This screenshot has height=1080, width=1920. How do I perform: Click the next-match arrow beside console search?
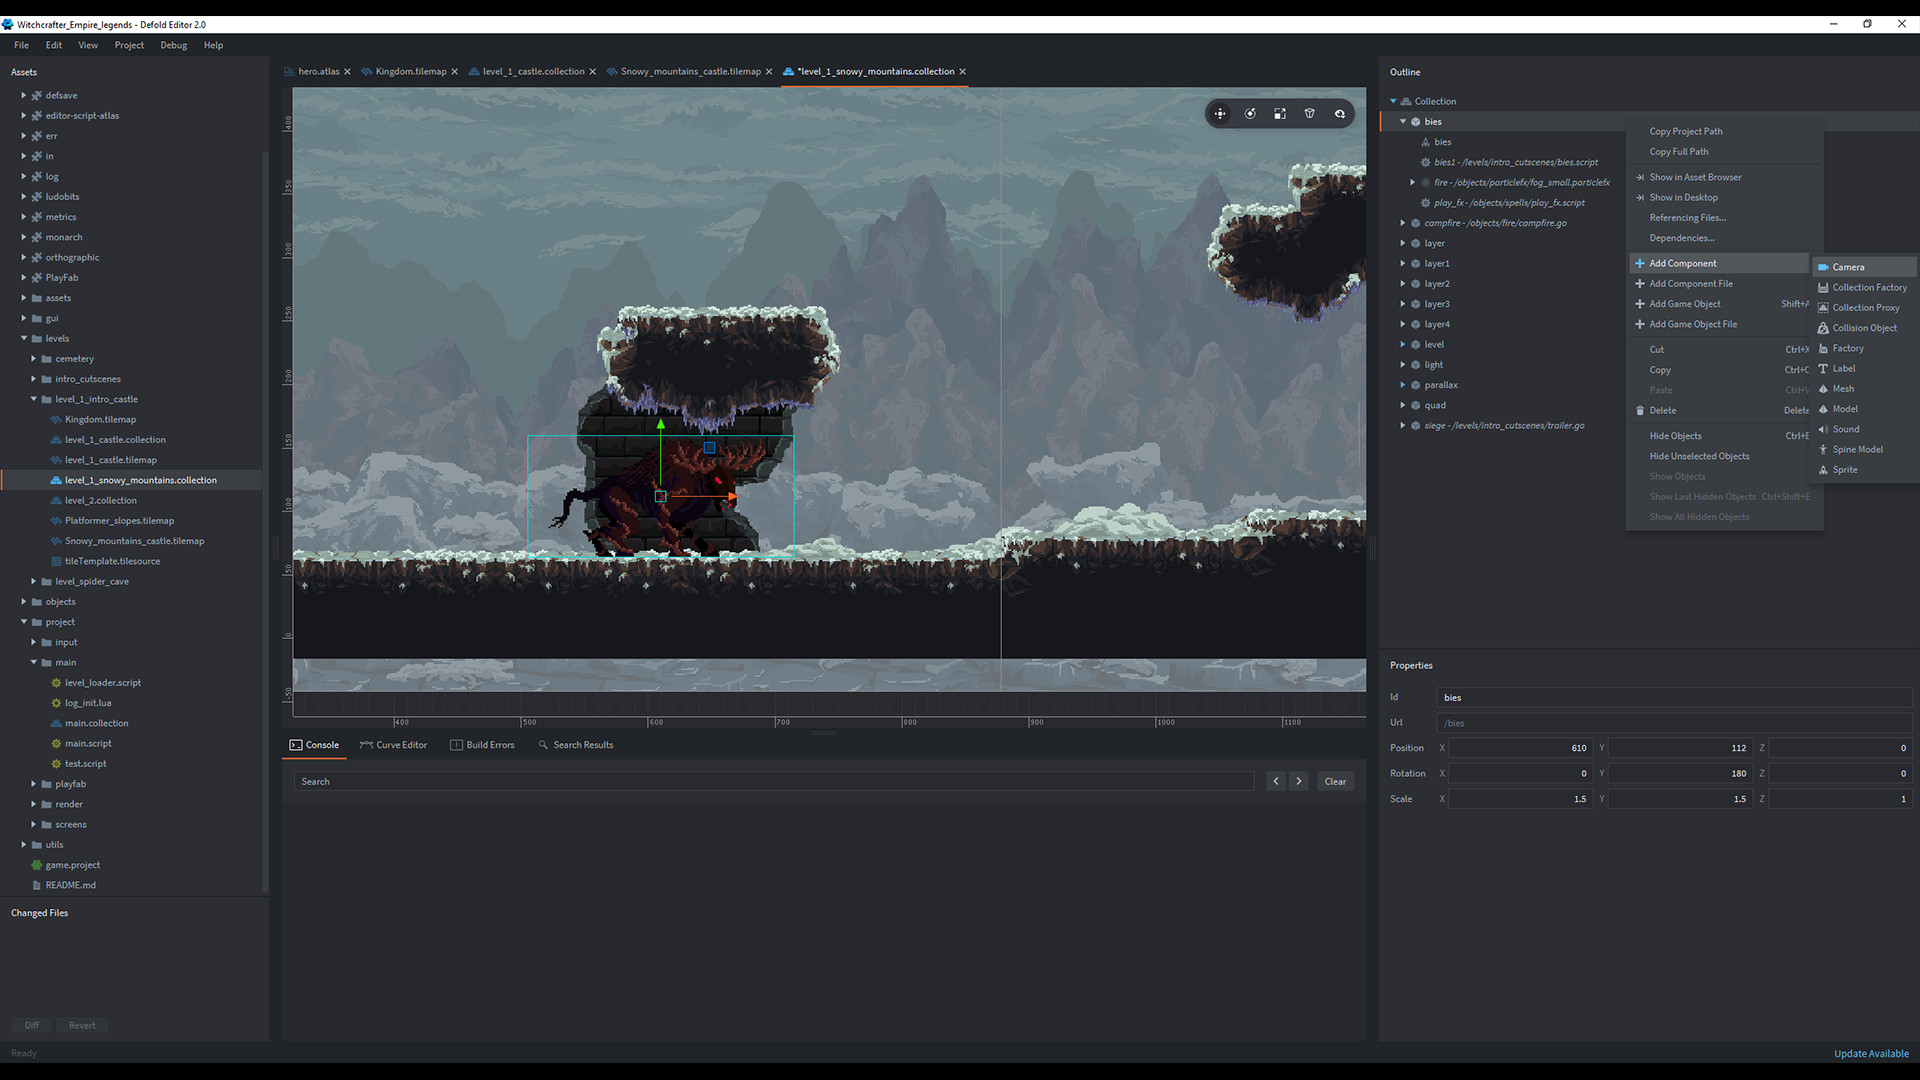(1299, 781)
